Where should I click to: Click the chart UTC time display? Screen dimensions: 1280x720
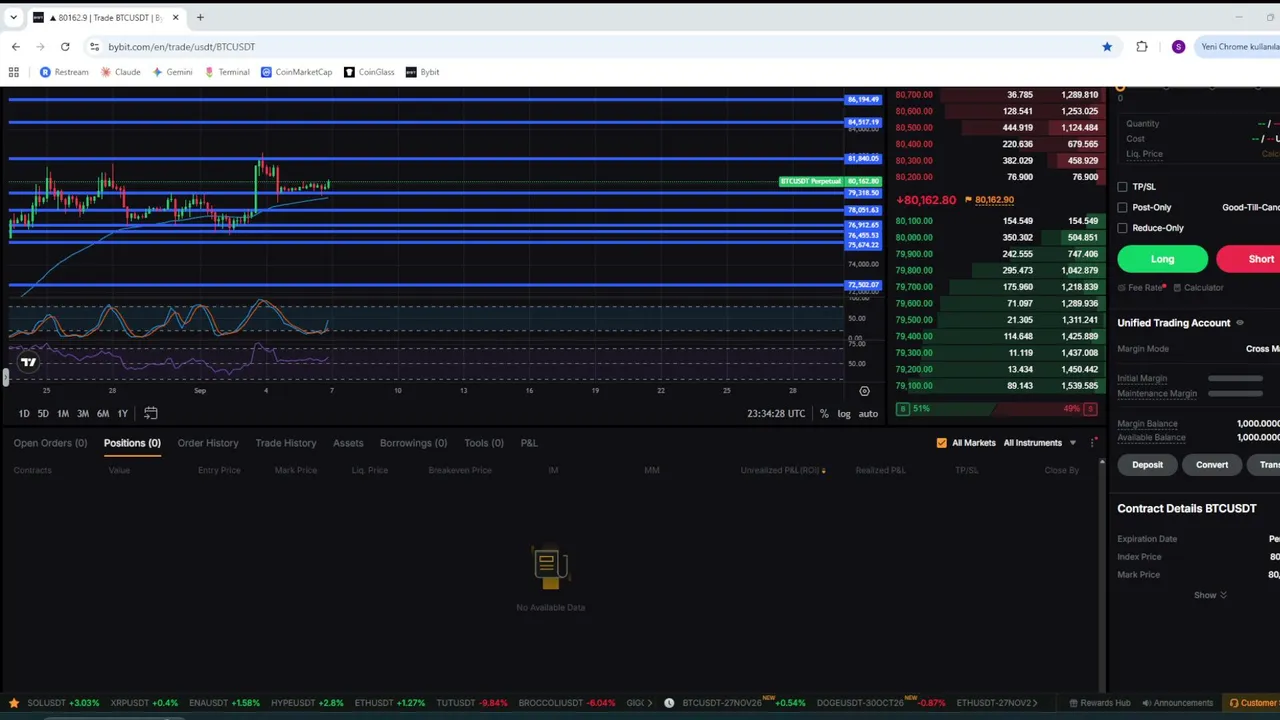click(x=776, y=414)
